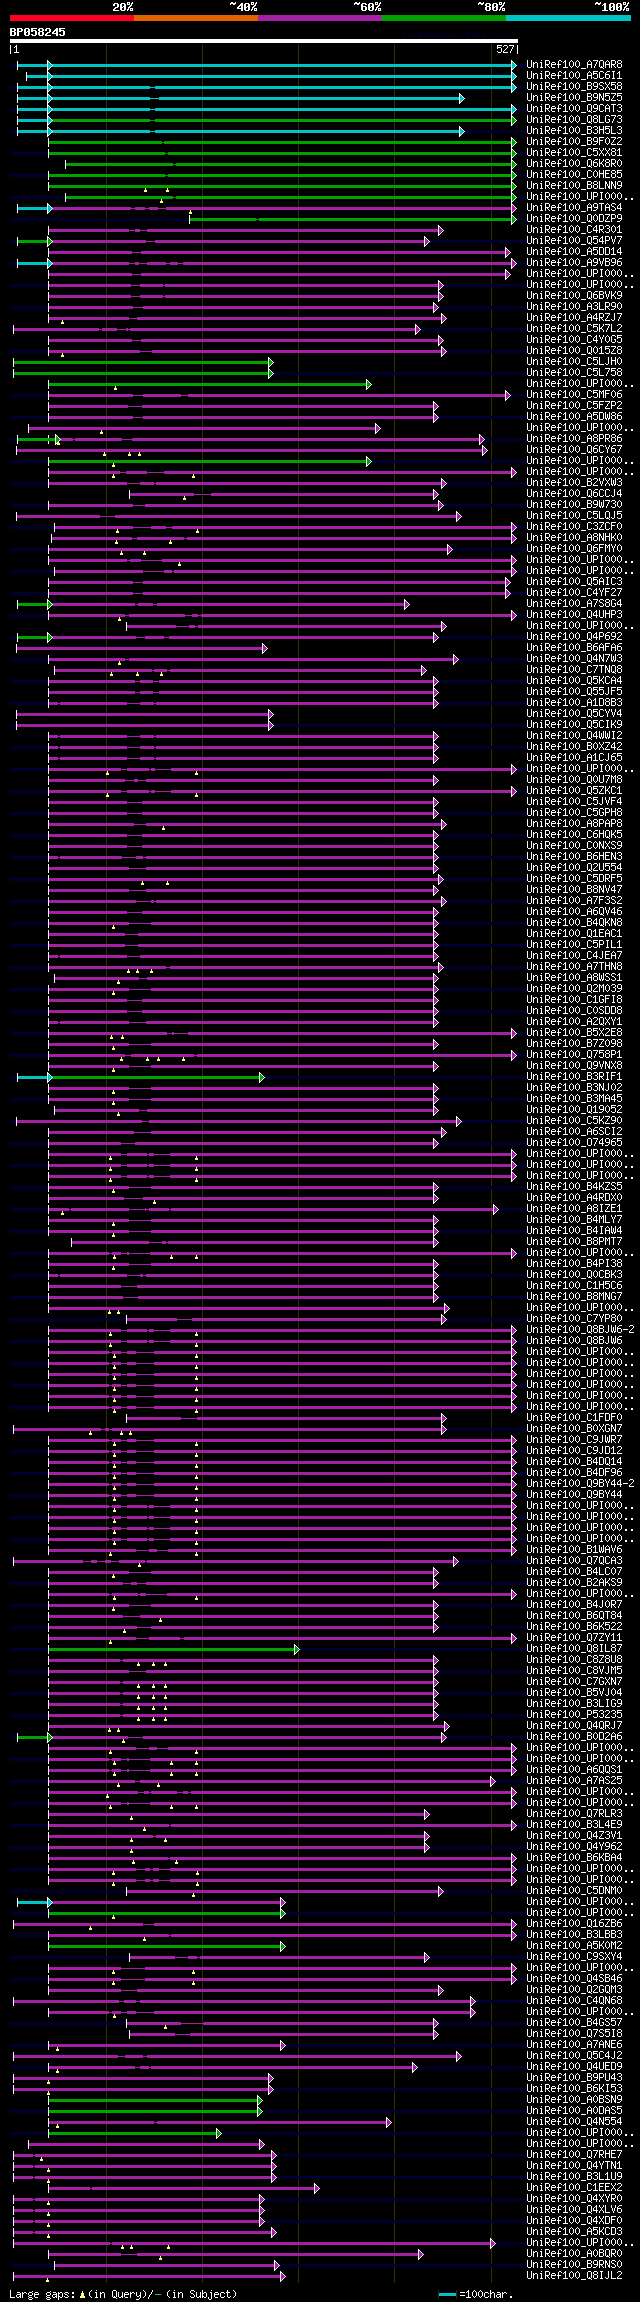
Task: Select hit label UniRef100_Q6CY67
Action: [574, 449]
